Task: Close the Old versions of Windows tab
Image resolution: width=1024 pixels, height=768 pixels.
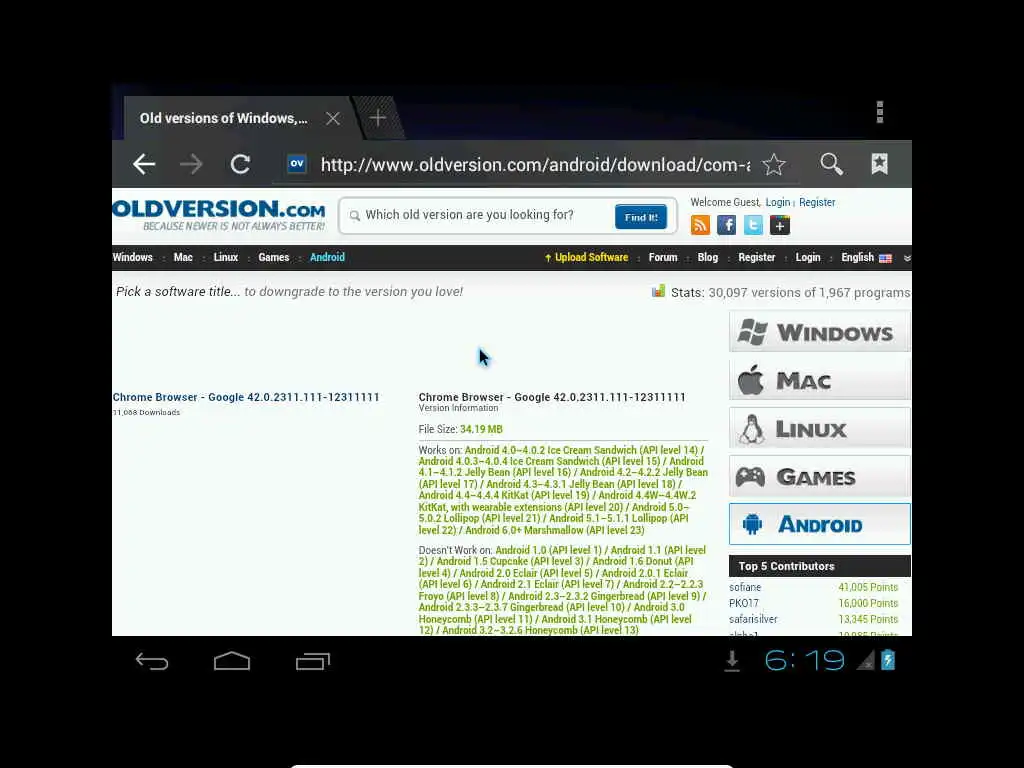Action: pyautogui.click(x=333, y=118)
